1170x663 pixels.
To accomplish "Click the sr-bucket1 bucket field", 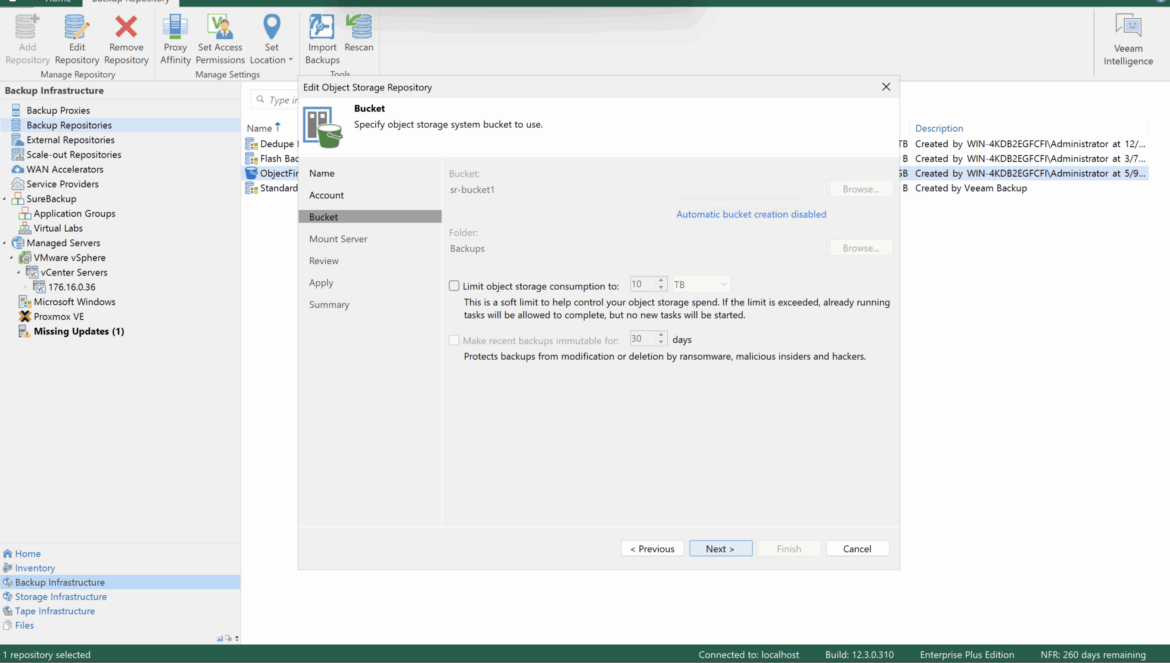I will pos(636,189).
